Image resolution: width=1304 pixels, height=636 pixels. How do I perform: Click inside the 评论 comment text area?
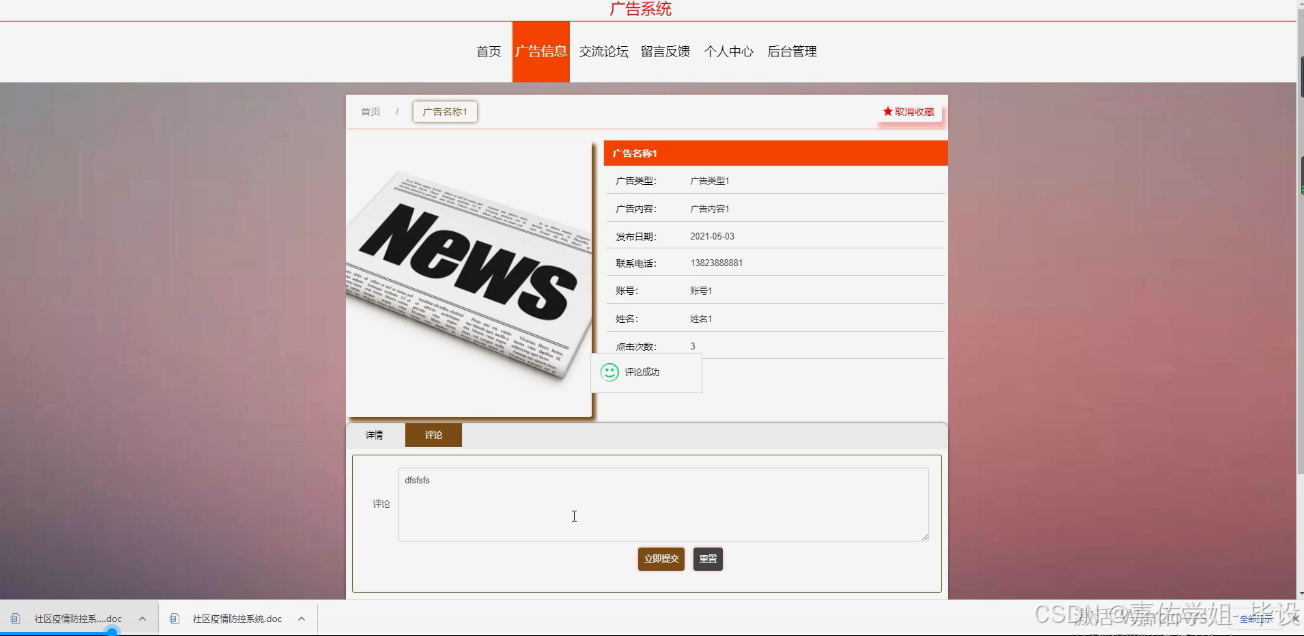pyautogui.click(x=663, y=503)
